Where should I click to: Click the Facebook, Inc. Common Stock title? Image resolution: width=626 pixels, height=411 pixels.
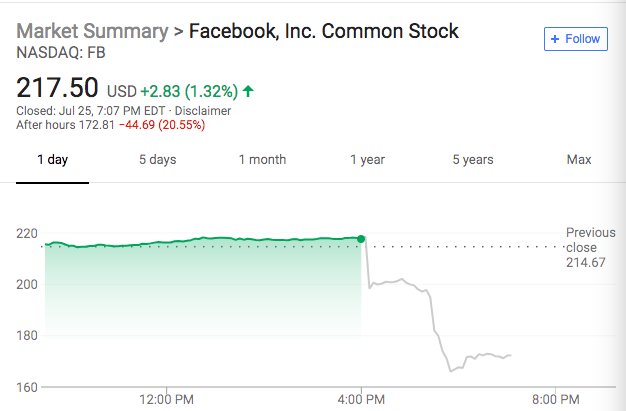pos(324,31)
